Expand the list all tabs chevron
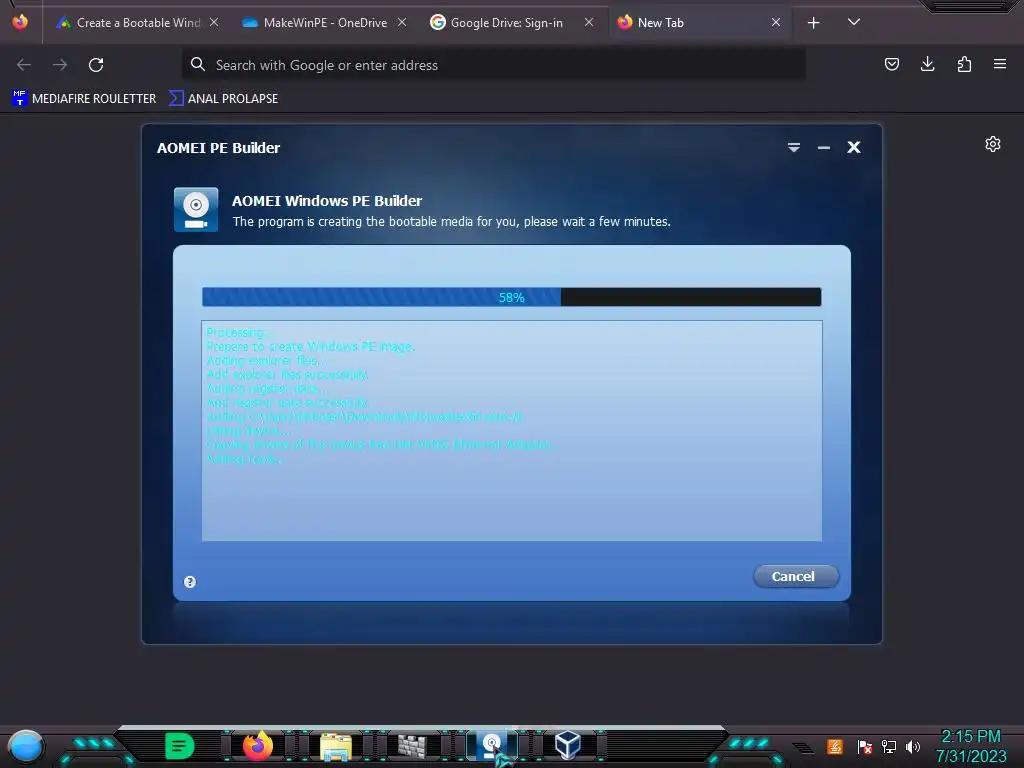Viewport: 1024px width, 768px height. (x=854, y=22)
